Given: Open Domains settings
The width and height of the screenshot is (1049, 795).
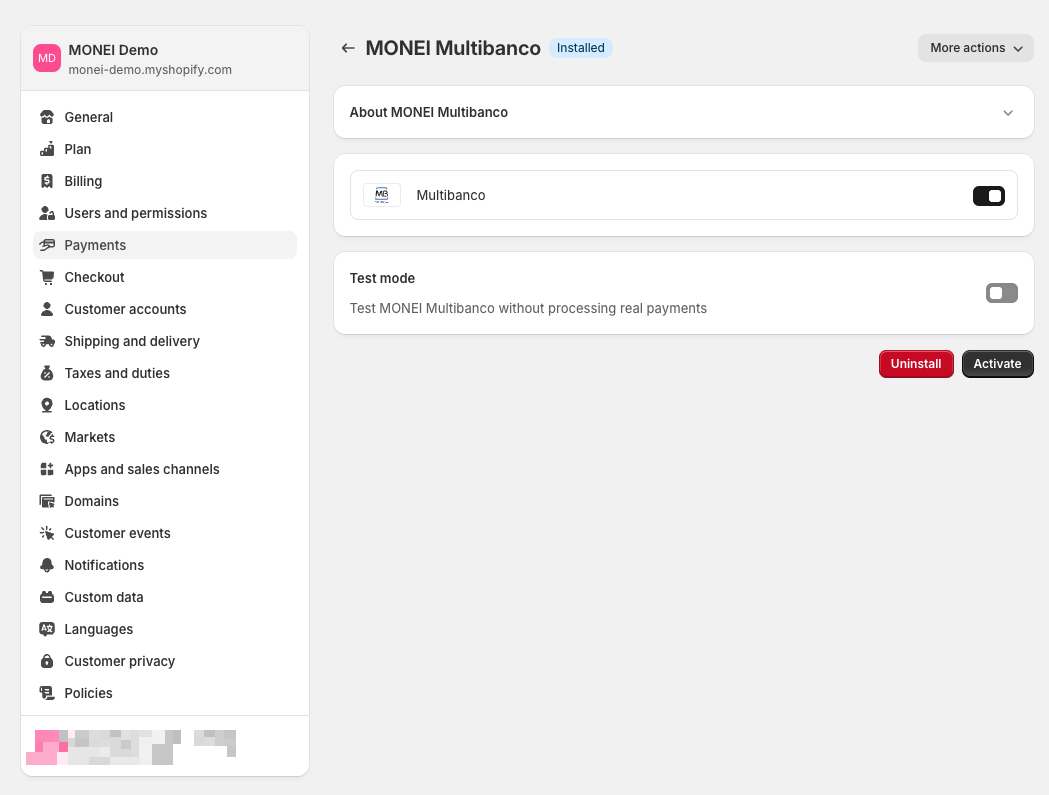Looking at the screenshot, I should pyautogui.click(x=165, y=501).
